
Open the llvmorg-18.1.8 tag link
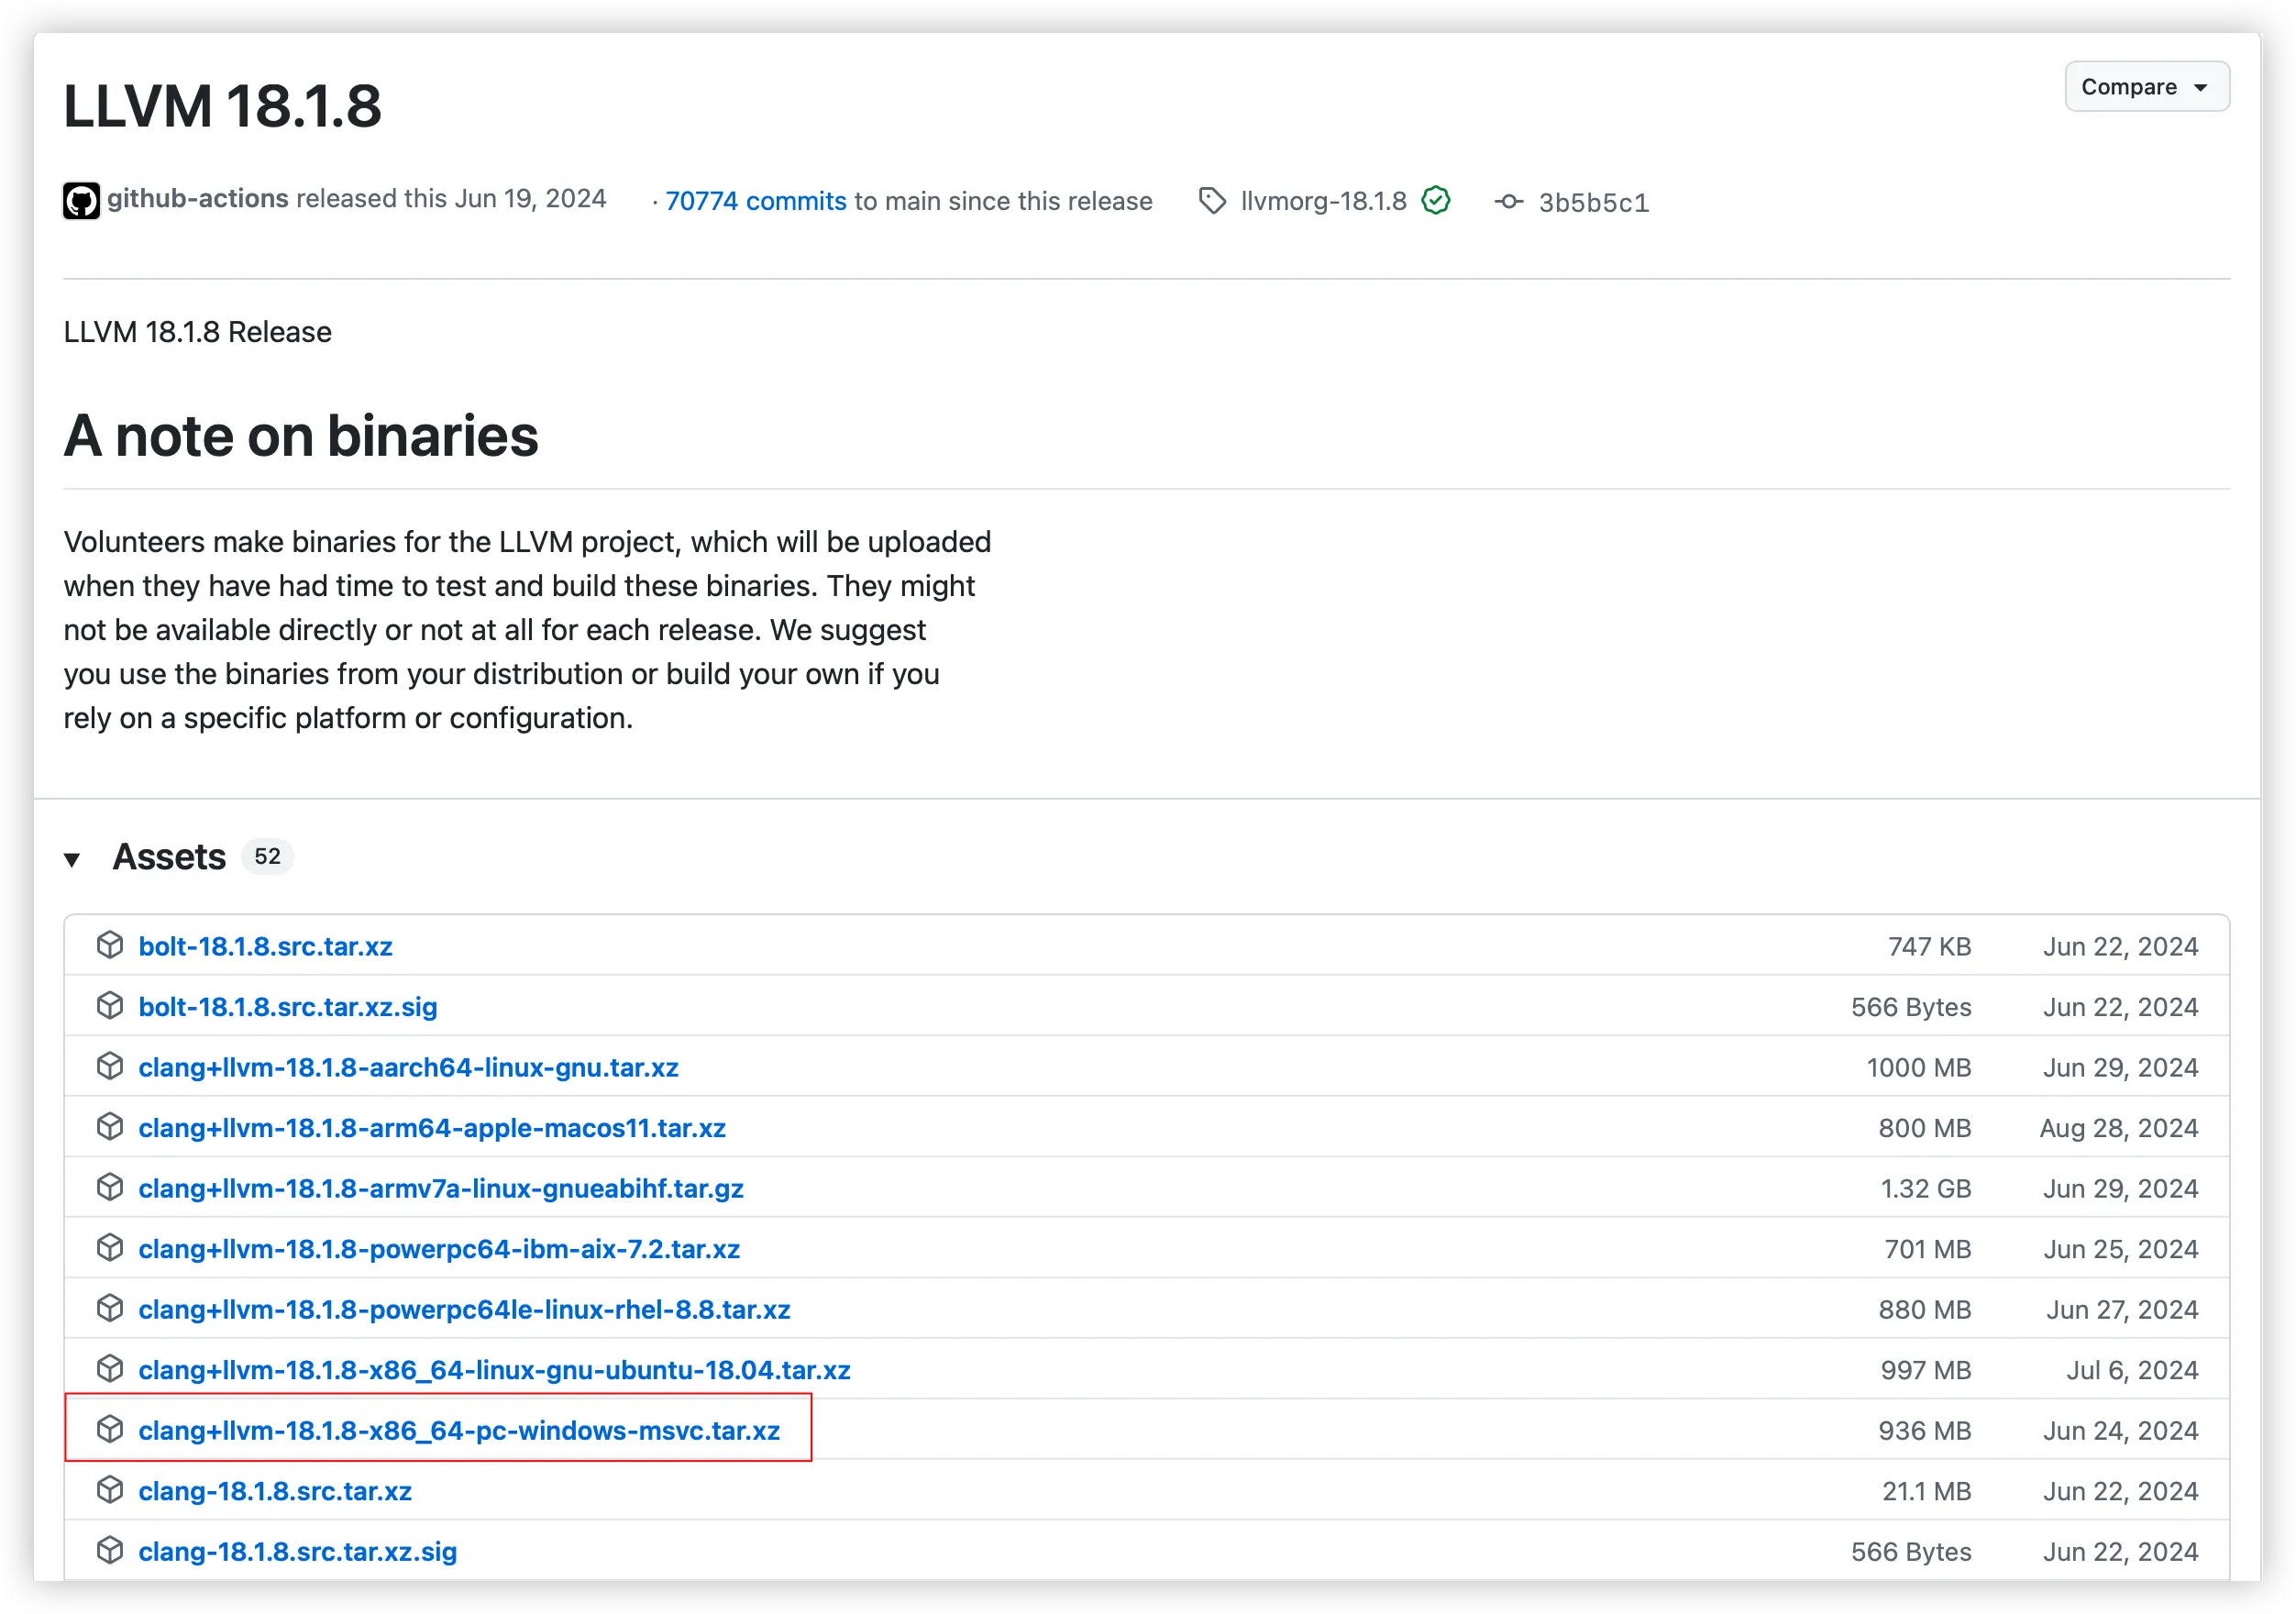pyautogui.click(x=1323, y=202)
